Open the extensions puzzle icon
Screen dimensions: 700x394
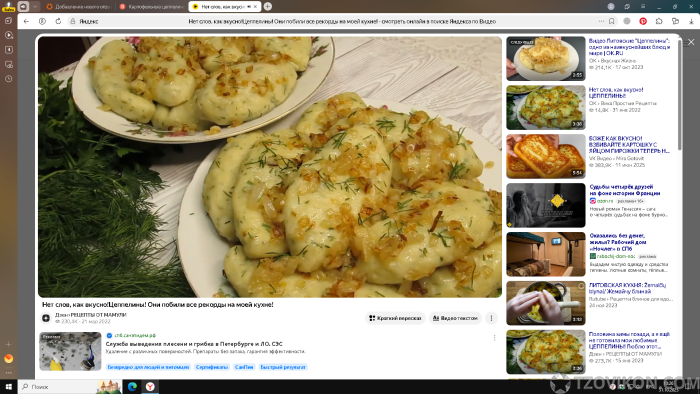(659, 21)
